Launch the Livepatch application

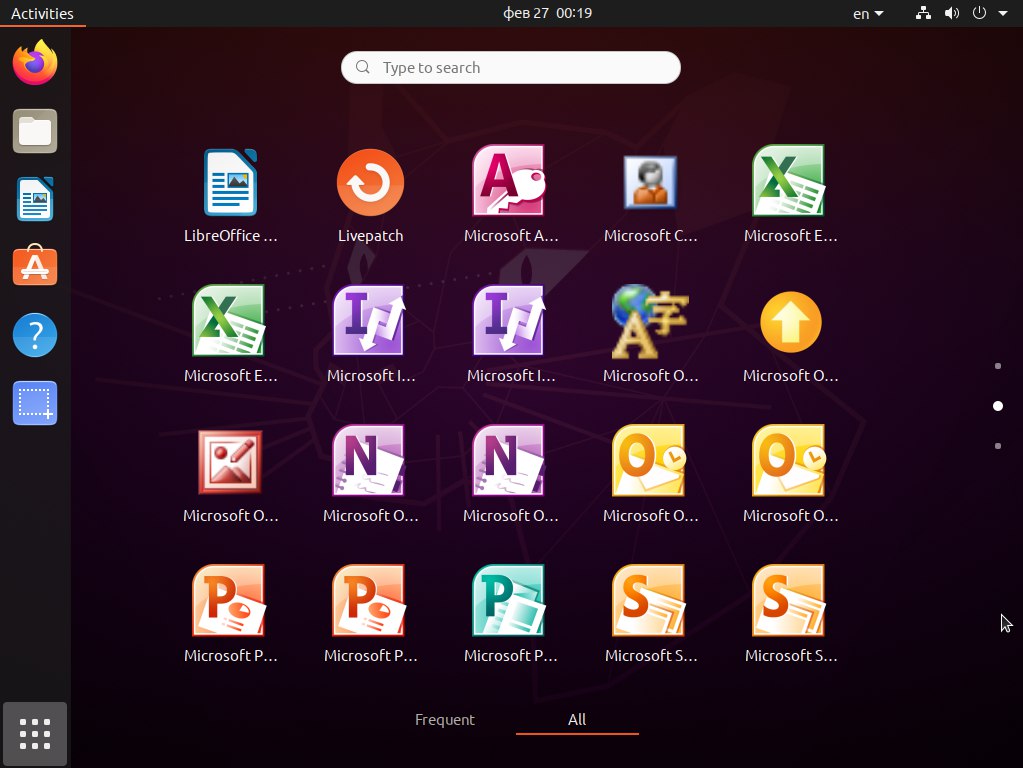[x=370, y=182]
